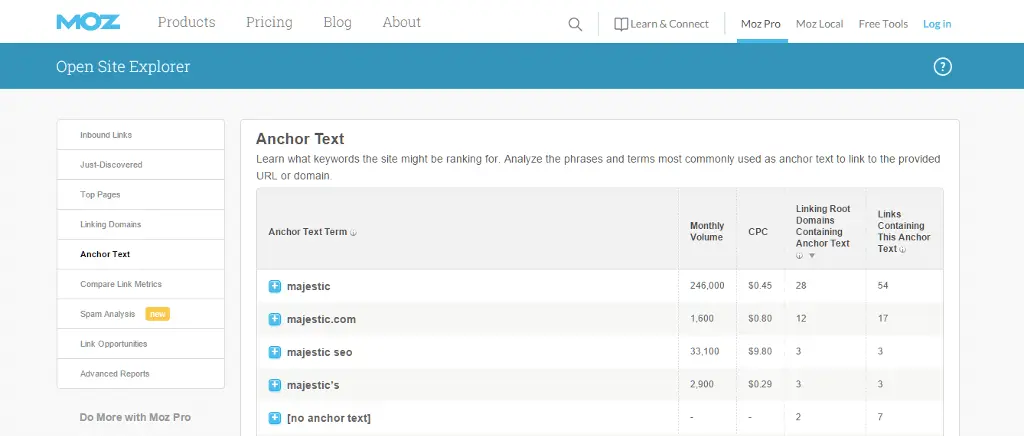Expand the 'majestic' anchor text row

pyautogui.click(x=275, y=286)
